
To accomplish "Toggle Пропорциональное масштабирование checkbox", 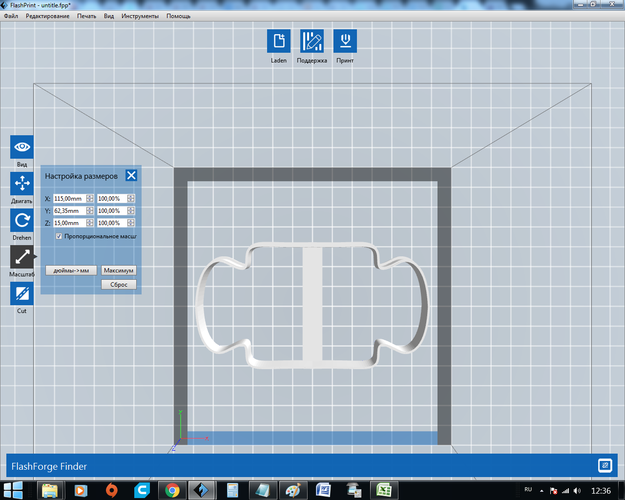I will pos(59,236).
